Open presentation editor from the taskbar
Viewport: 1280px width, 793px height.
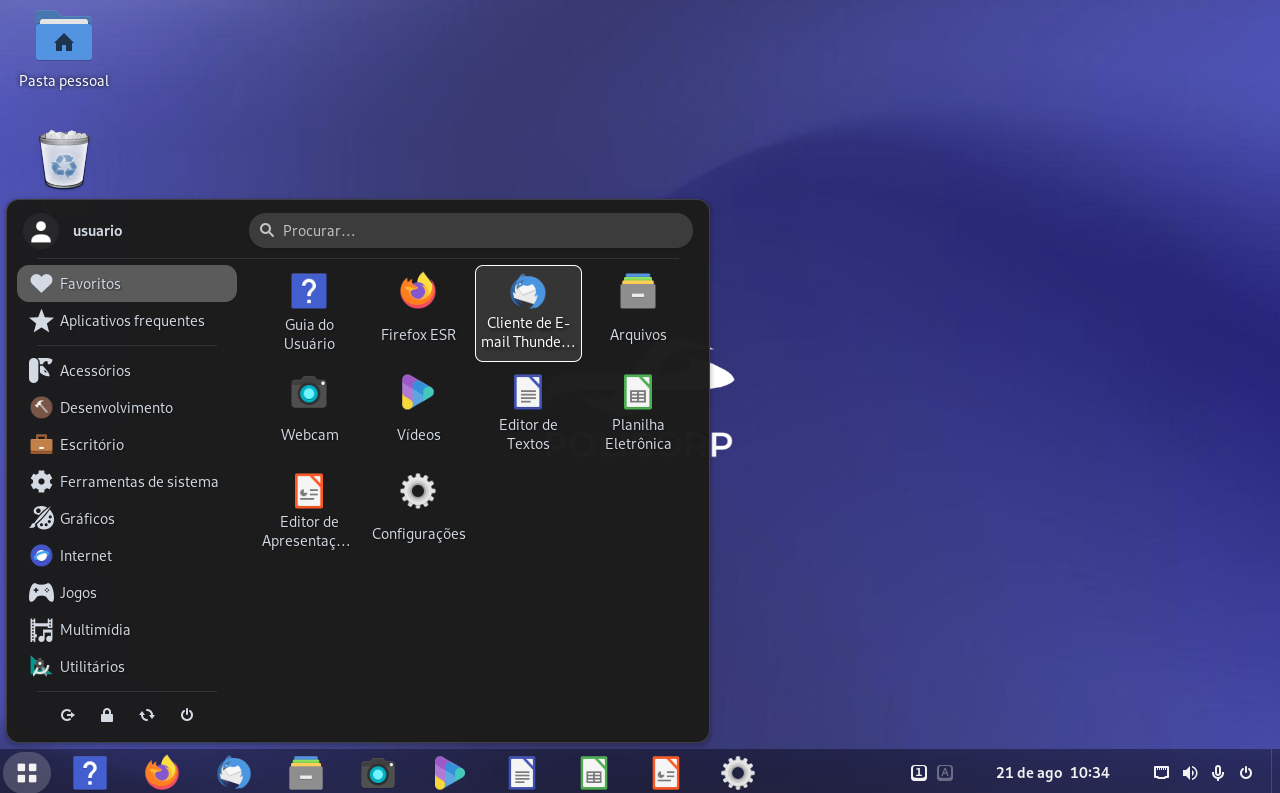(666, 773)
